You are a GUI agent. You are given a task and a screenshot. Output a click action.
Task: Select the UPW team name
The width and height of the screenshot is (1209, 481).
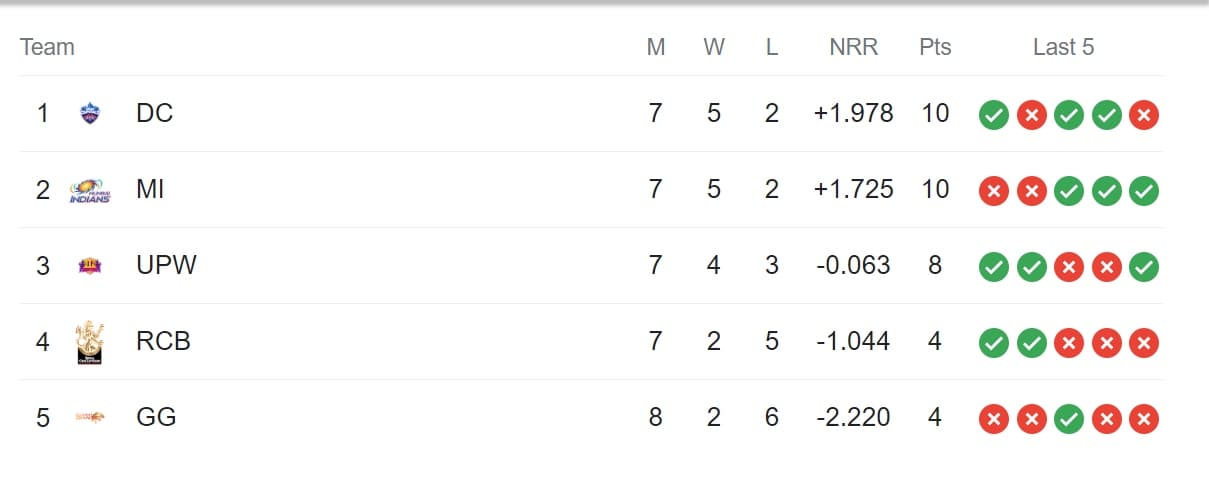167,266
